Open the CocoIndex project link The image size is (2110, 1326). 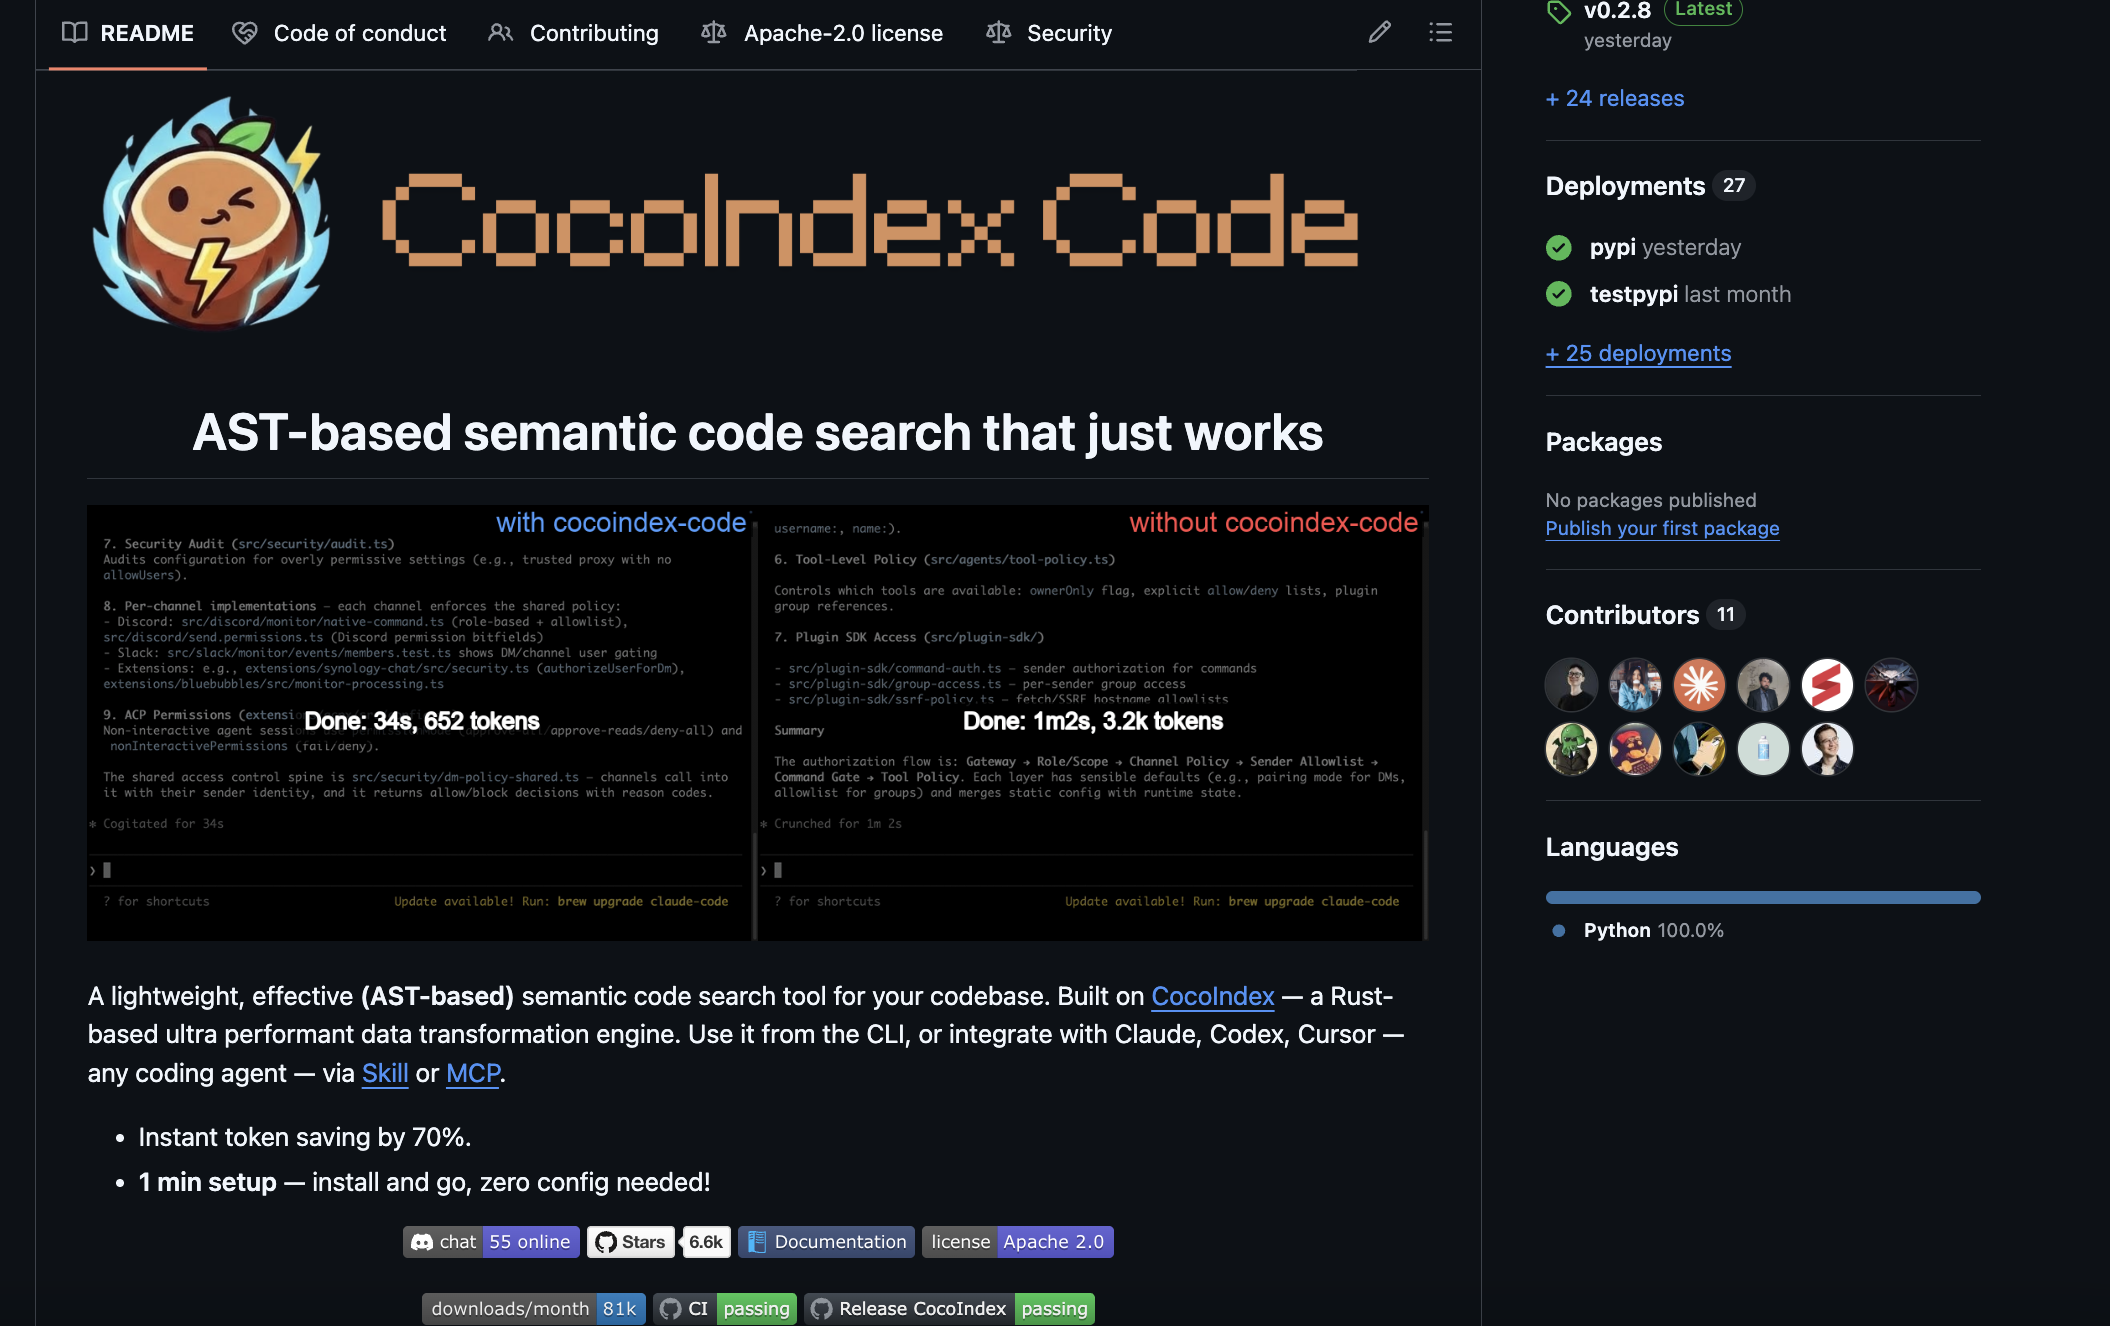(1212, 997)
